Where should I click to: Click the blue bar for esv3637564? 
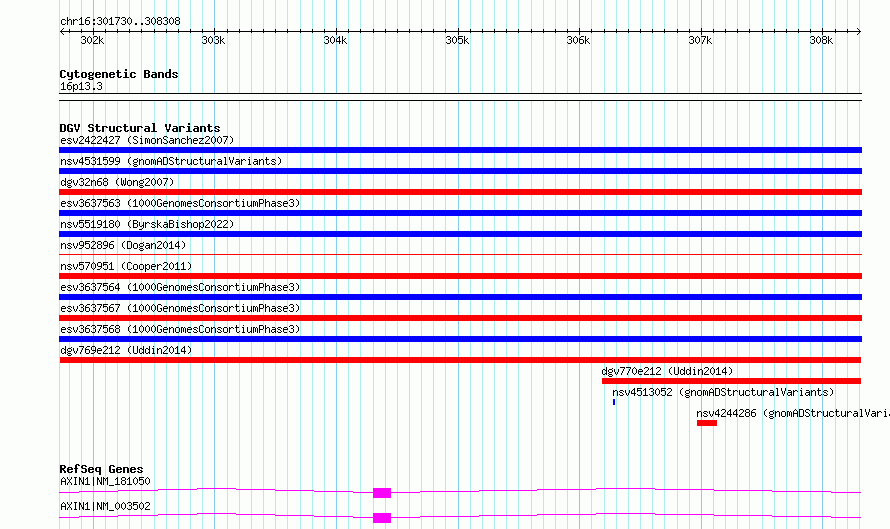(x=460, y=297)
